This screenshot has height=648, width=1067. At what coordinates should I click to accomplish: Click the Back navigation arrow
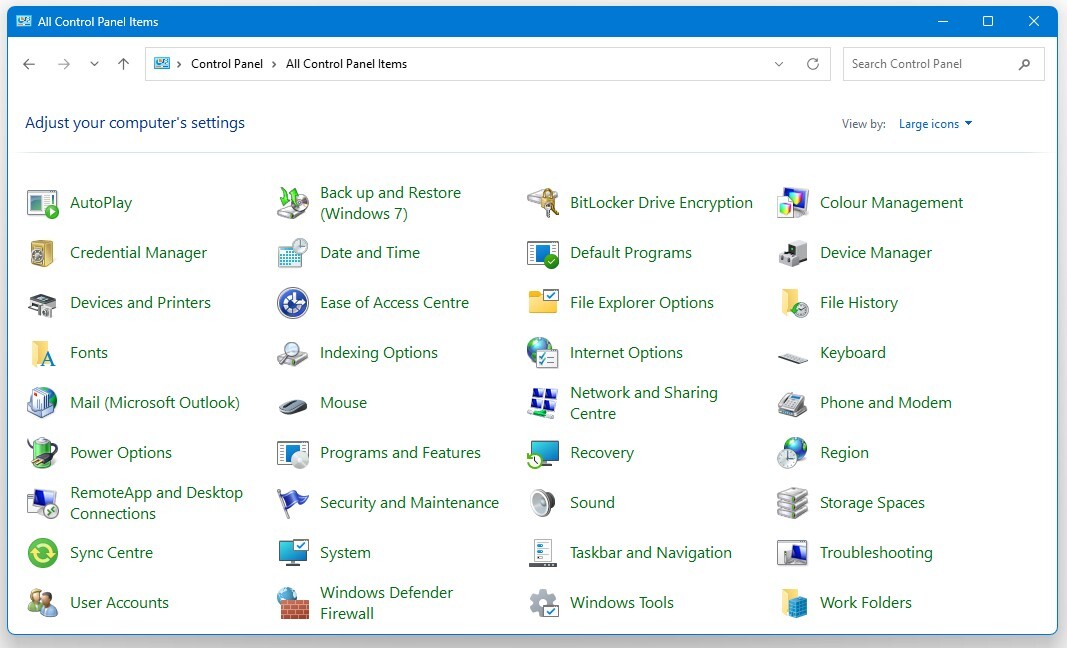click(x=28, y=63)
